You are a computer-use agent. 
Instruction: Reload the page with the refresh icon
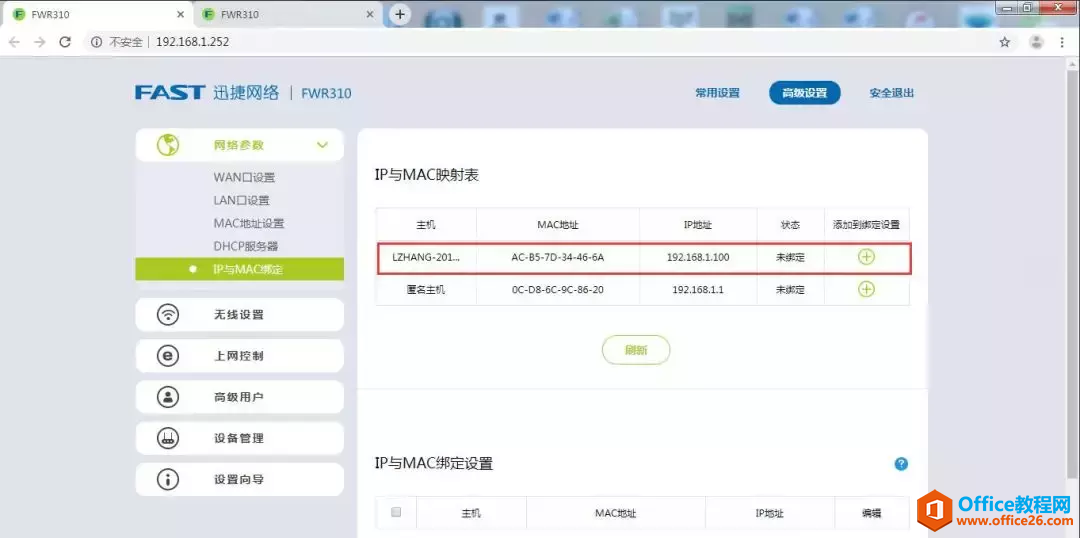[x=65, y=42]
